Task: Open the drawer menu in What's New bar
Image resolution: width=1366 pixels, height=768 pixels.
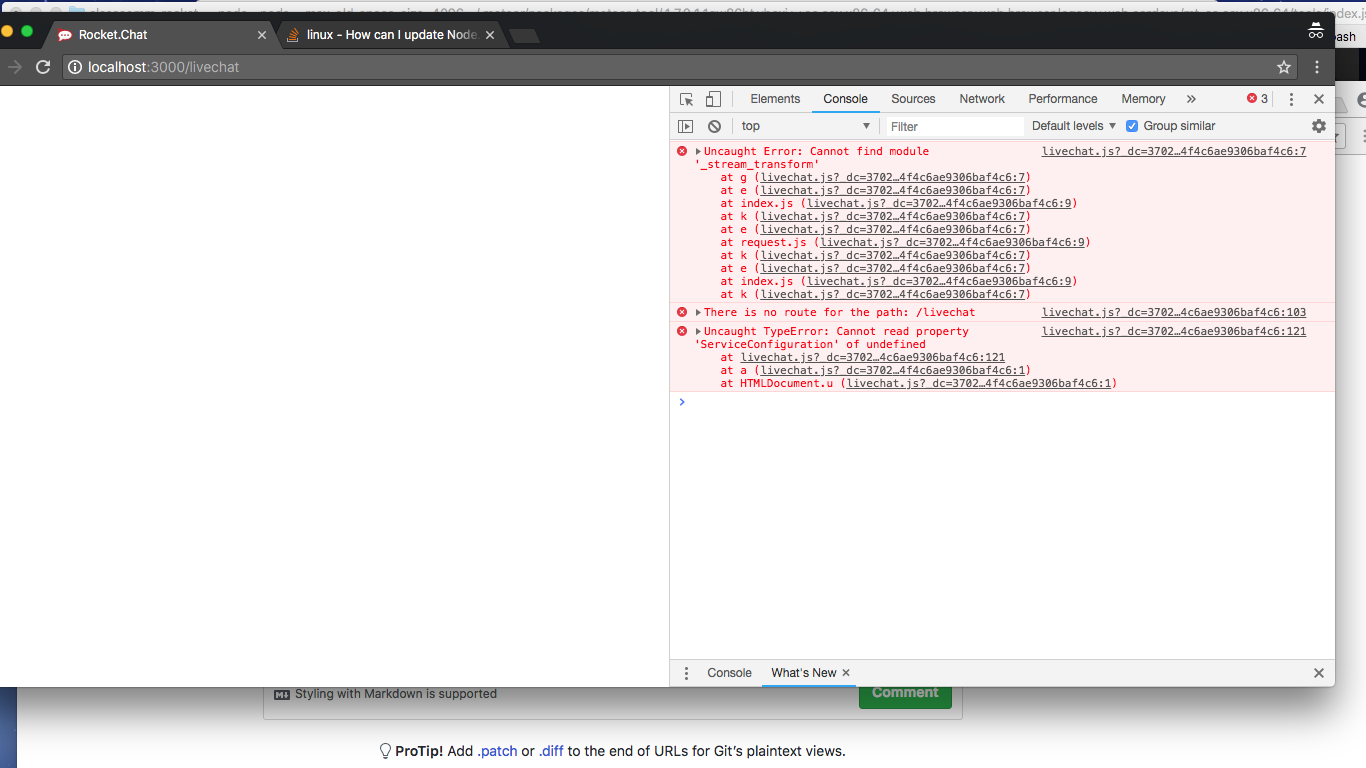Action: click(686, 673)
